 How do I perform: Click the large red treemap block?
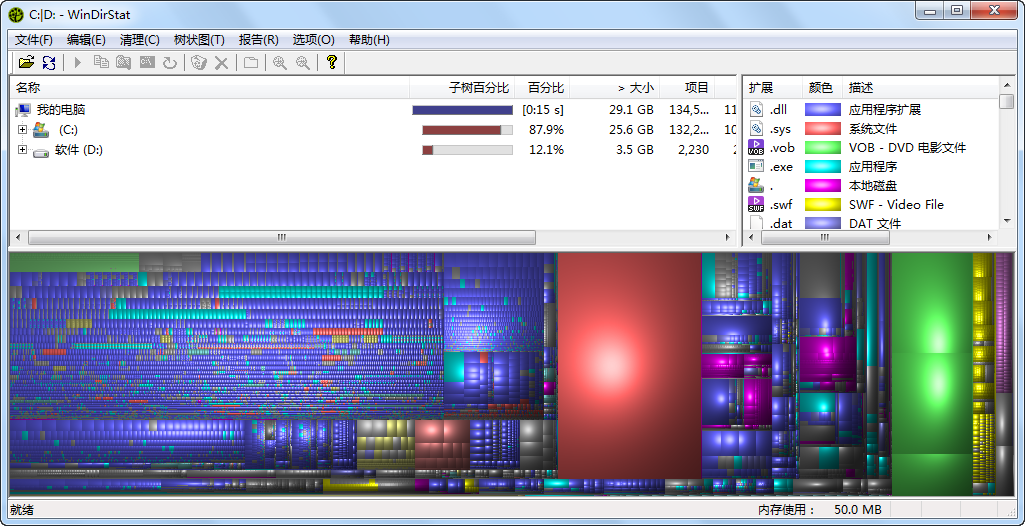(629, 365)
